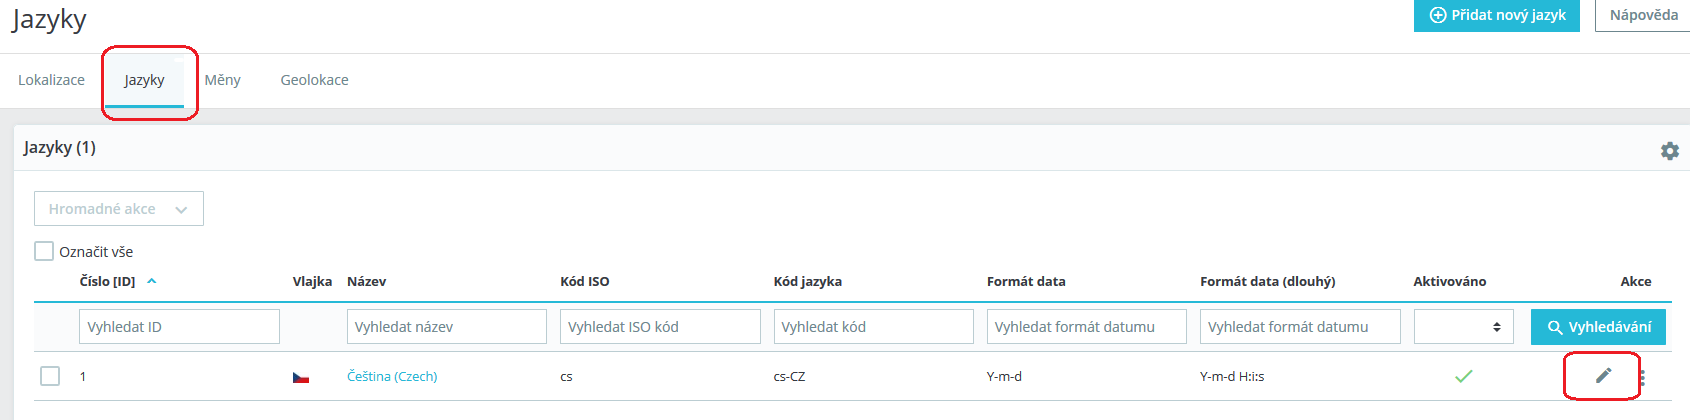This screenshot has width=1690, height=420.
Task: Click the pencil edit icon for Čeština
Action: tap(1603, 376)
